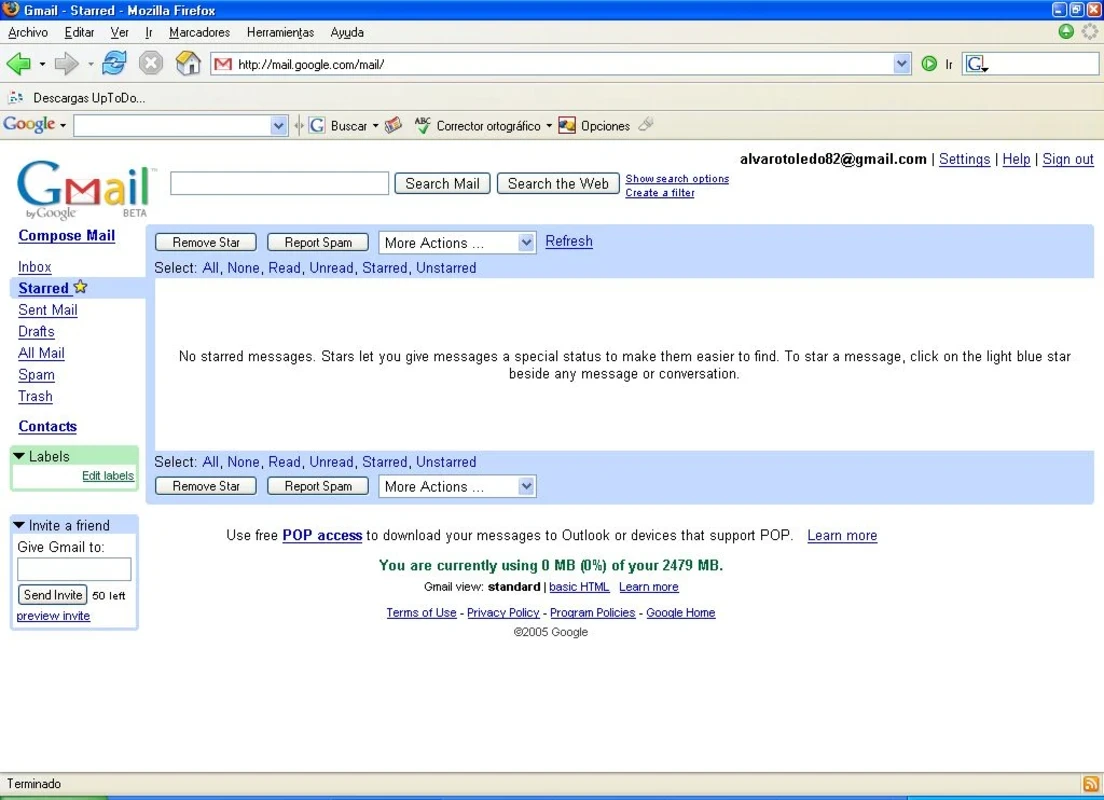Select Unread in top Select row
Image resolution: width=1104 pixels, height=800 pixels.
coord(331,268)
